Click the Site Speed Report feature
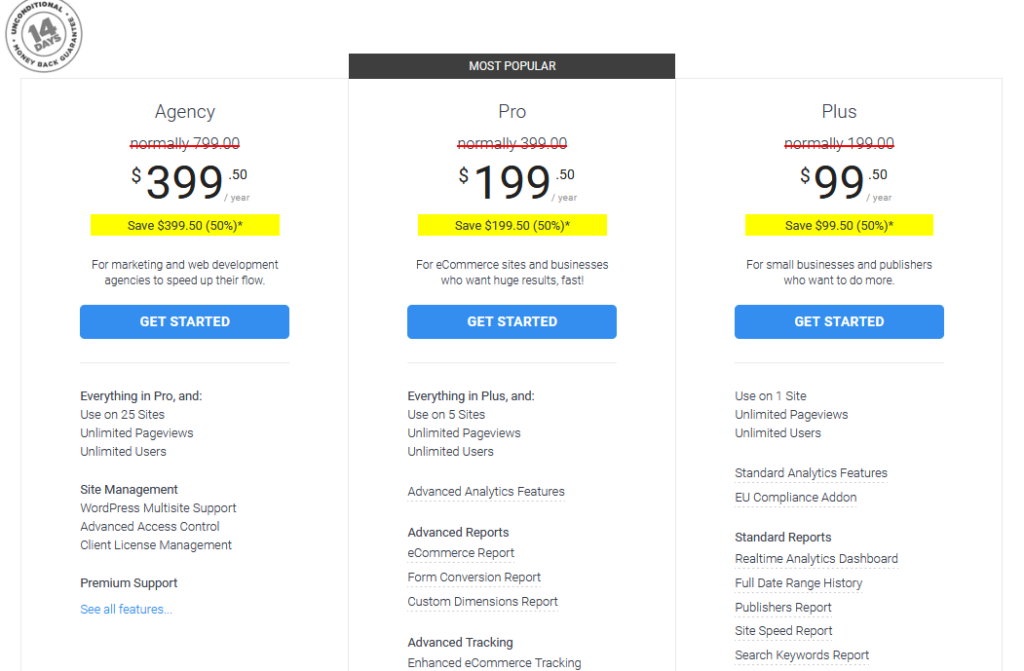Screen dimensions: 1024x671 click(784, 630)
